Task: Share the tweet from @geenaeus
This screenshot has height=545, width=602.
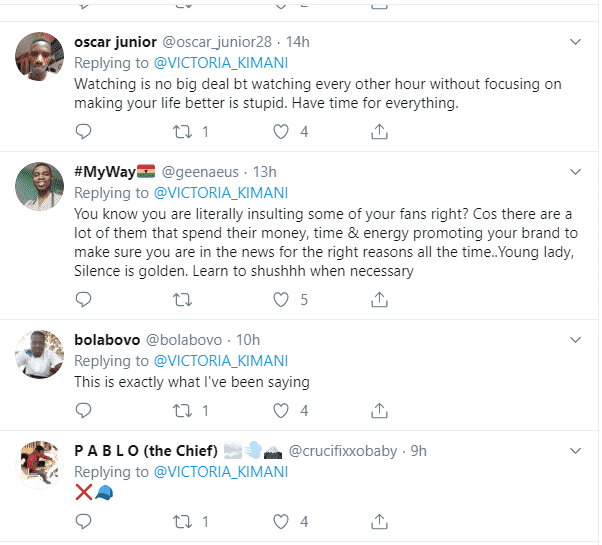Action: click(x=380, y=299)
